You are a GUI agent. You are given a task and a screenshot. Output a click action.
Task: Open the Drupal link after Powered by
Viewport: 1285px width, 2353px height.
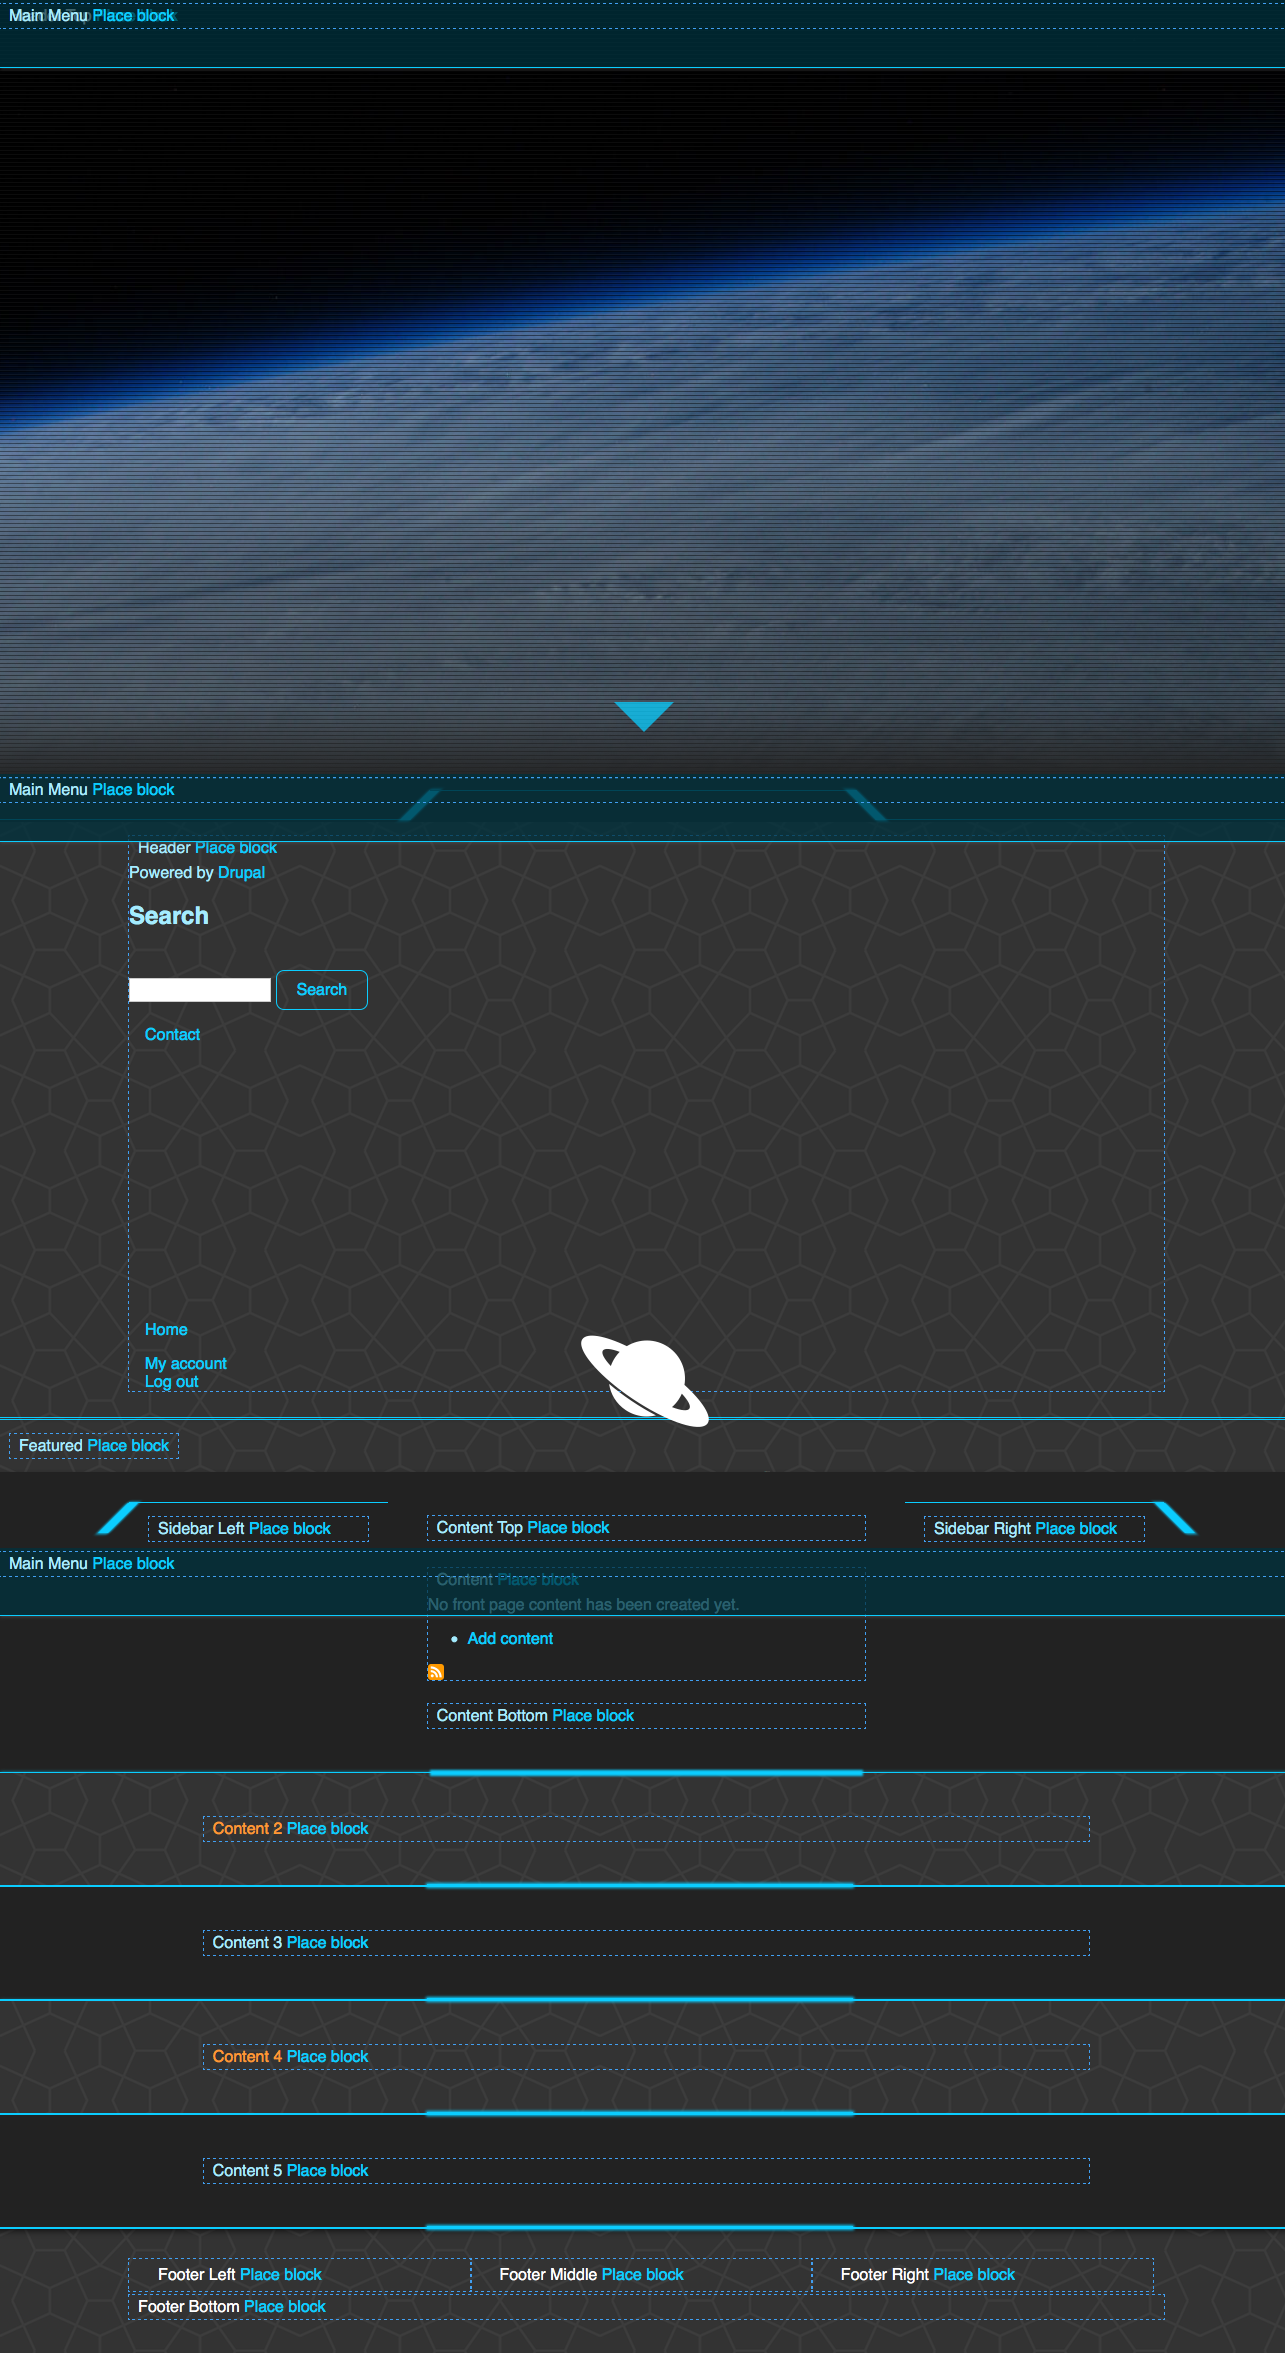coord(241,872)
